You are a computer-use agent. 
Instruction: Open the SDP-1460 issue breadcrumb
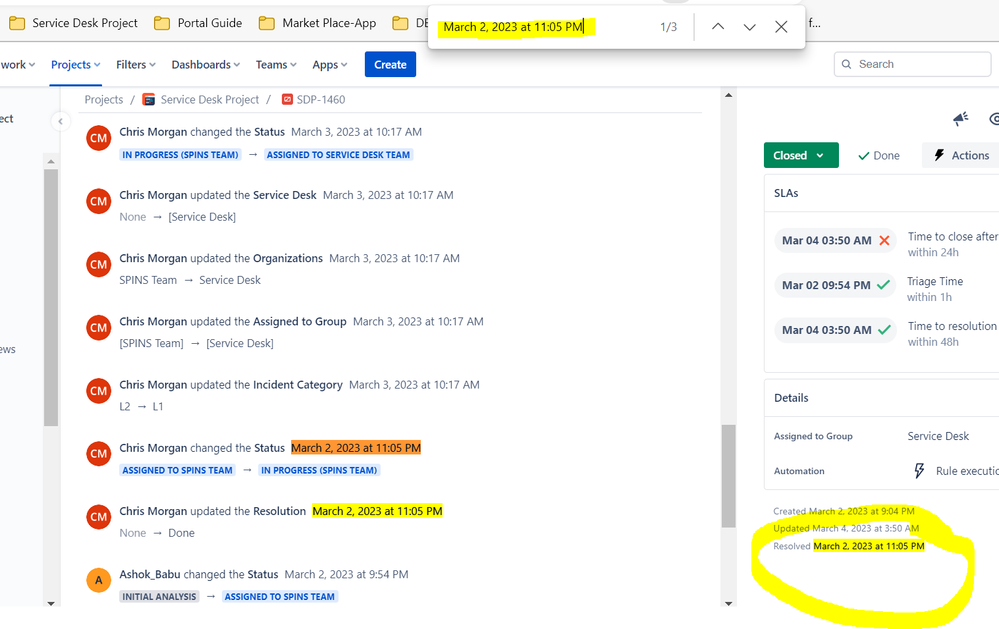tap(320, 99)
